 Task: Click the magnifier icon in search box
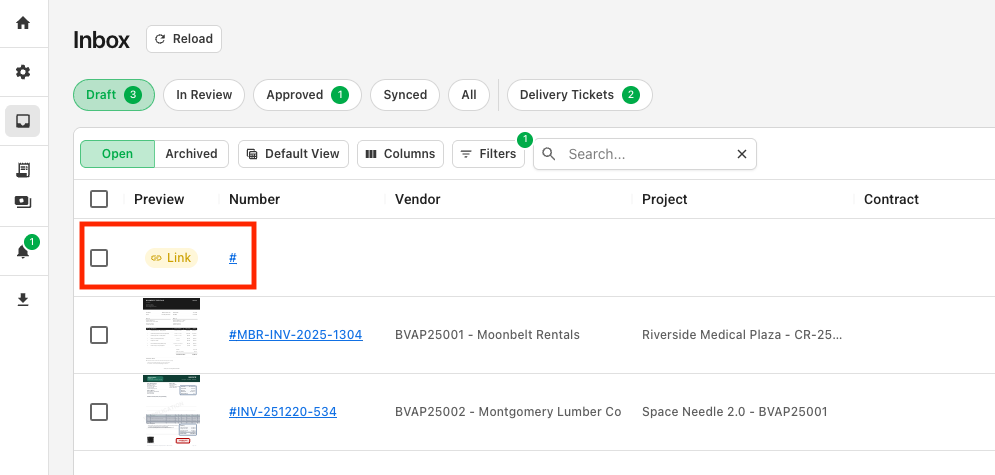coord(549,154)
